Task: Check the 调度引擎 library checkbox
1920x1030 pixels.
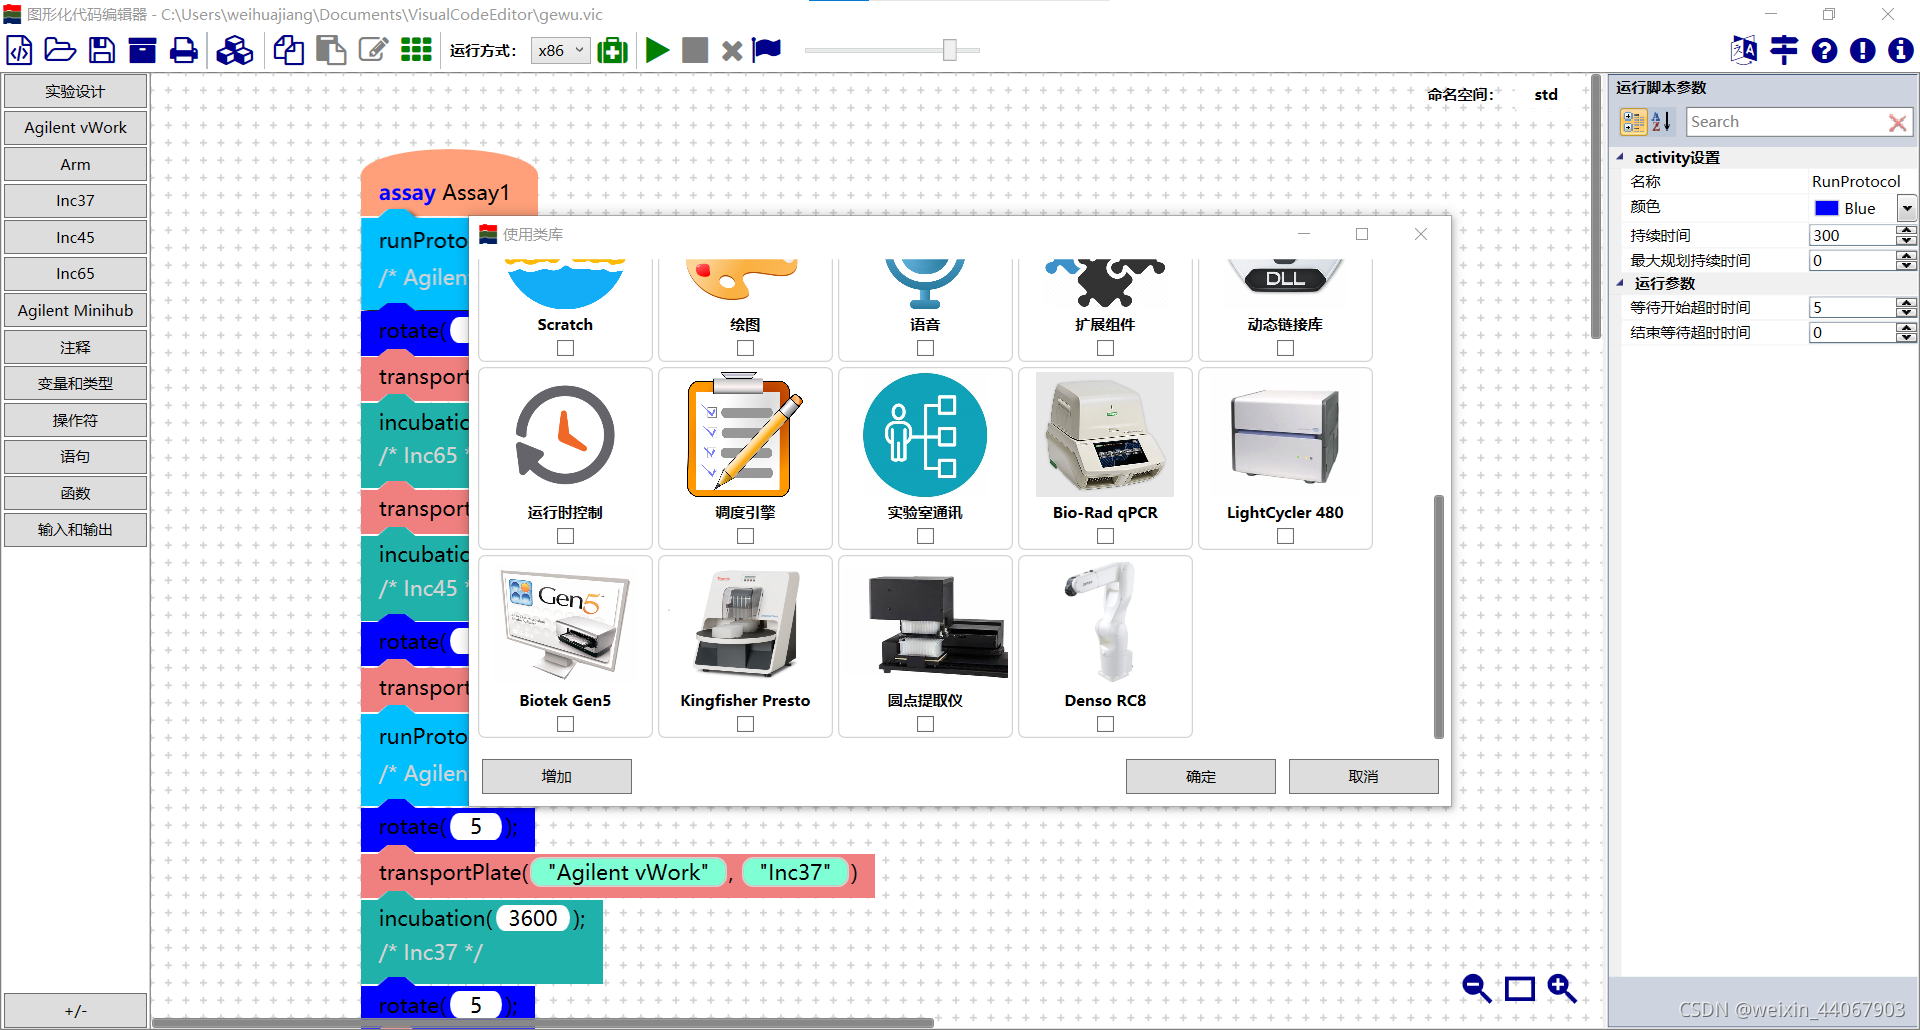Action: (746, 536)
